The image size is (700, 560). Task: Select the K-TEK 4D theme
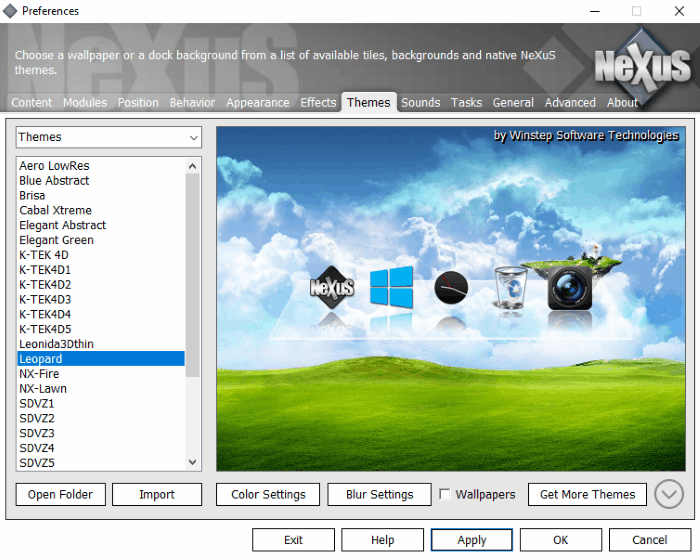101,255
